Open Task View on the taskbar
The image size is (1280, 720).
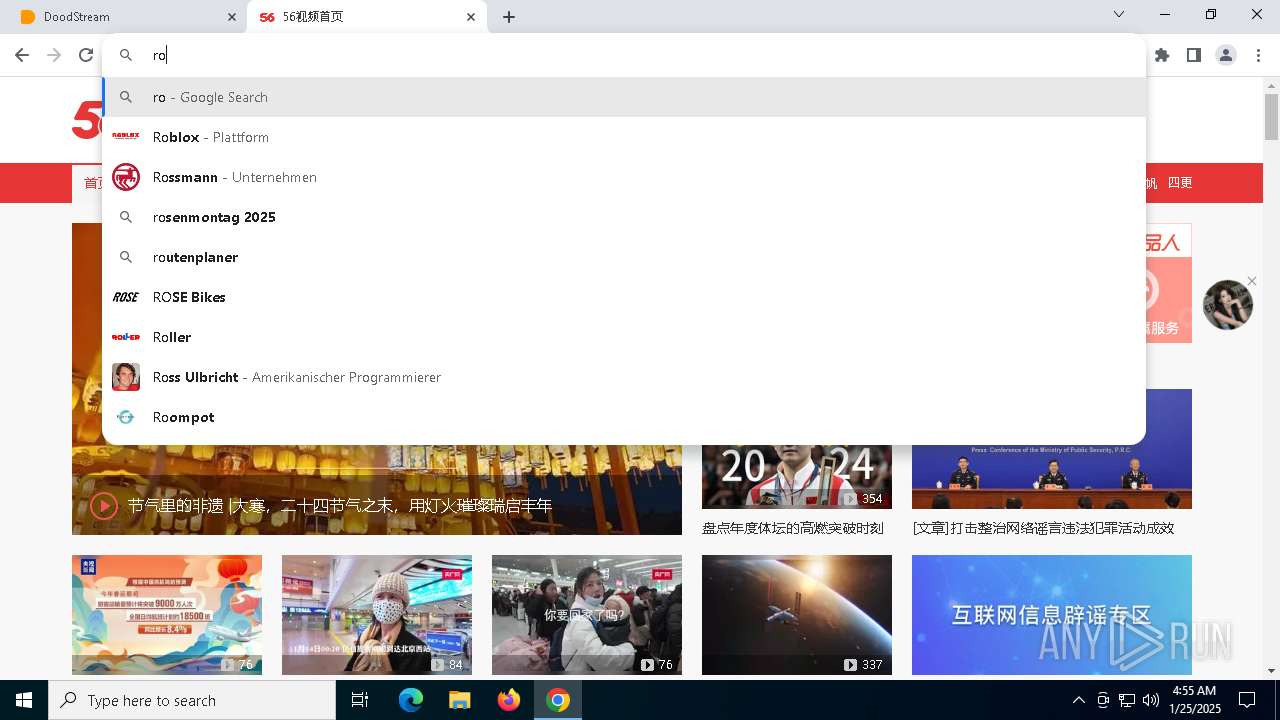point(360,700)
